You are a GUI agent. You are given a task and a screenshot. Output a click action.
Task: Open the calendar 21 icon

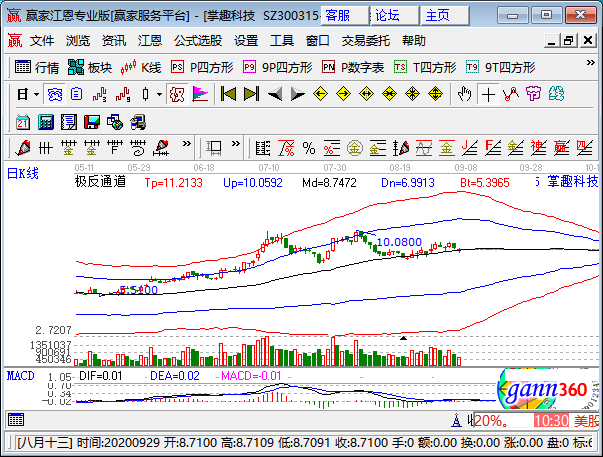[23, 122]
